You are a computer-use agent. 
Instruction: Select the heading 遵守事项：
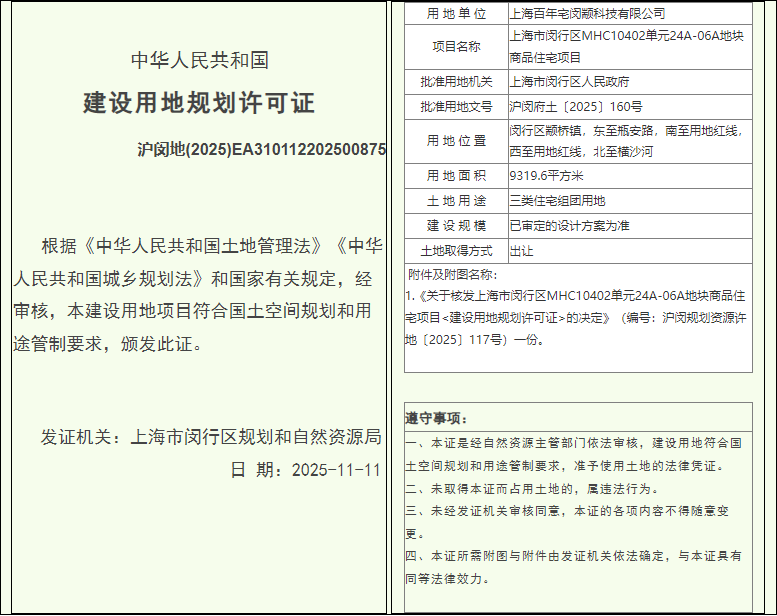tap(437, 419)
